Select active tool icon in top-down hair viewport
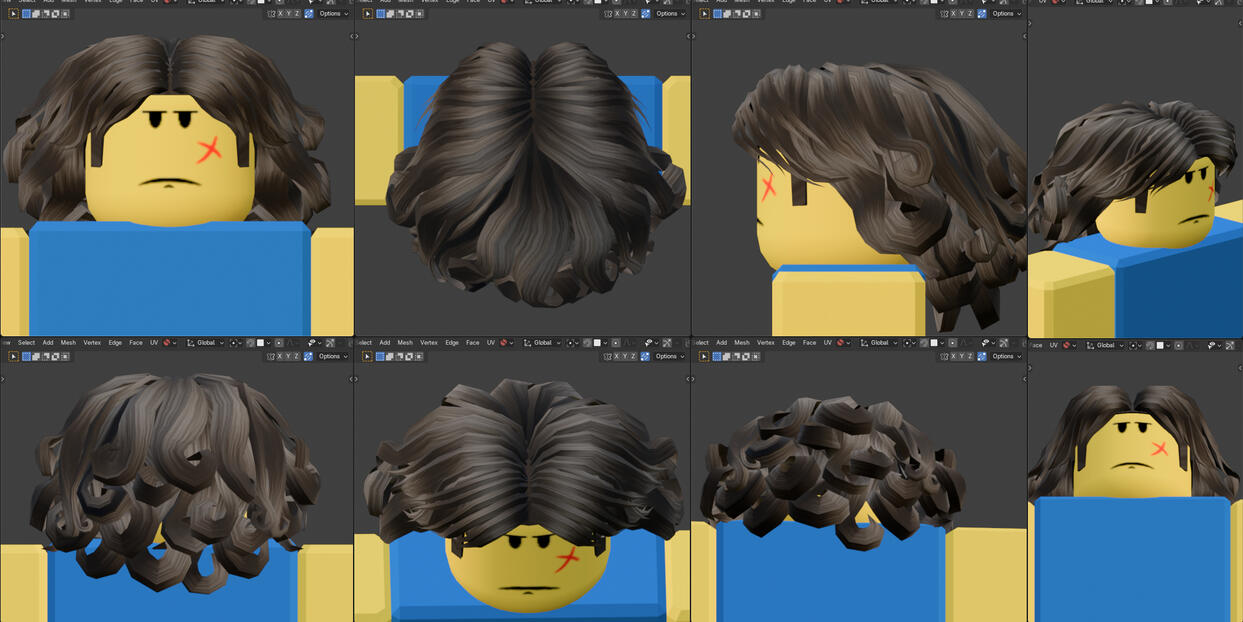The width and height of the screenshot is (1243, 622). click(x=367, y=14)
